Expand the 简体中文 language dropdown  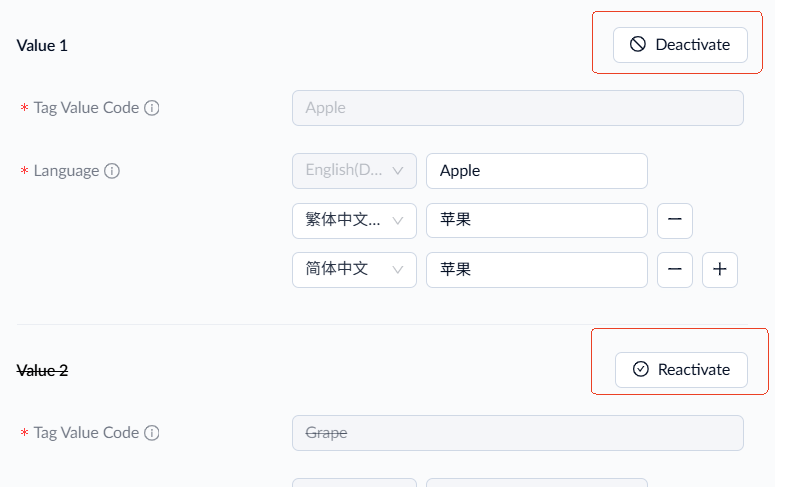(354, 269)
